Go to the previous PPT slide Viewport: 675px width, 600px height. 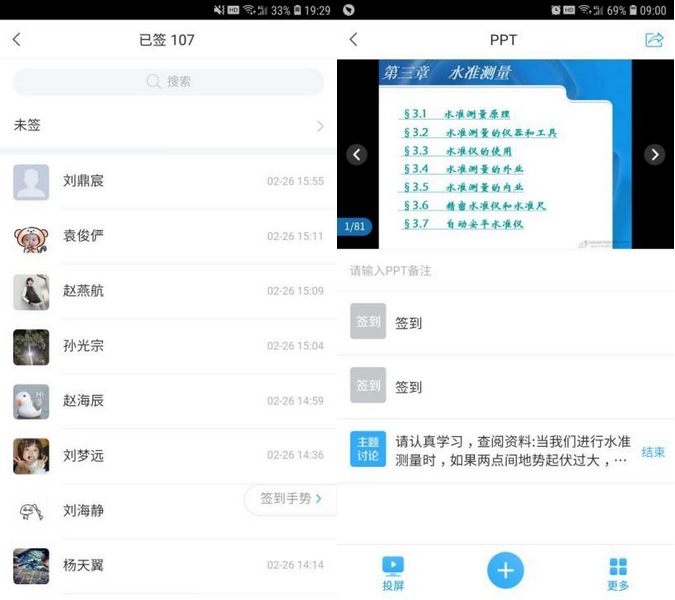357,154
